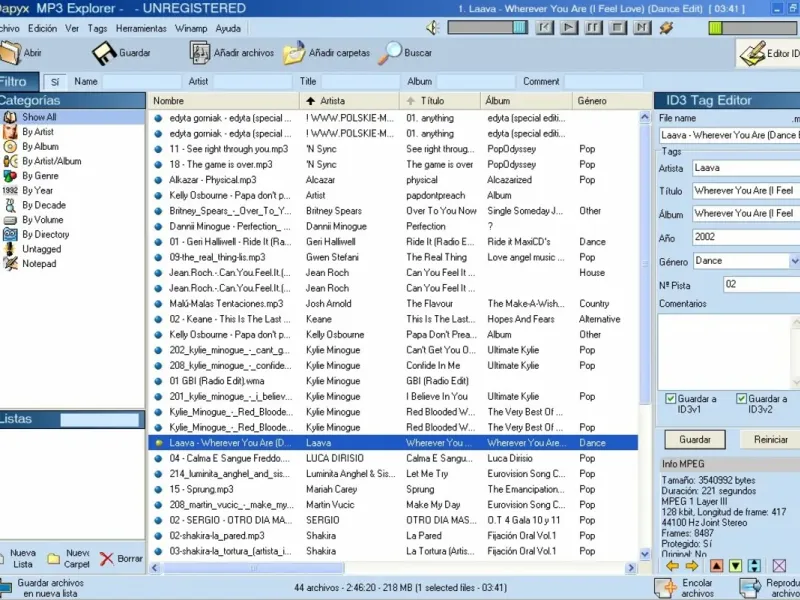Browse categories By Year
Viewport: 800px width, 600px height.
point(37,190)
